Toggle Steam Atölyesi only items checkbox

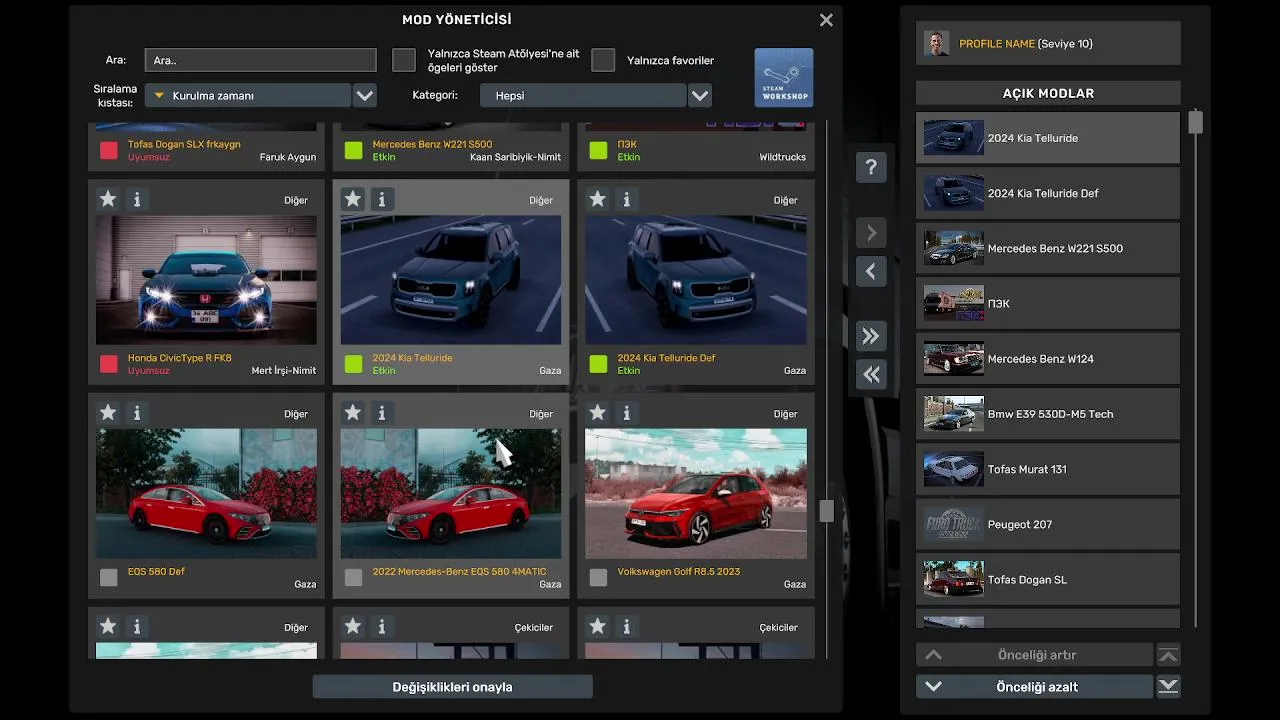point(404,60)
